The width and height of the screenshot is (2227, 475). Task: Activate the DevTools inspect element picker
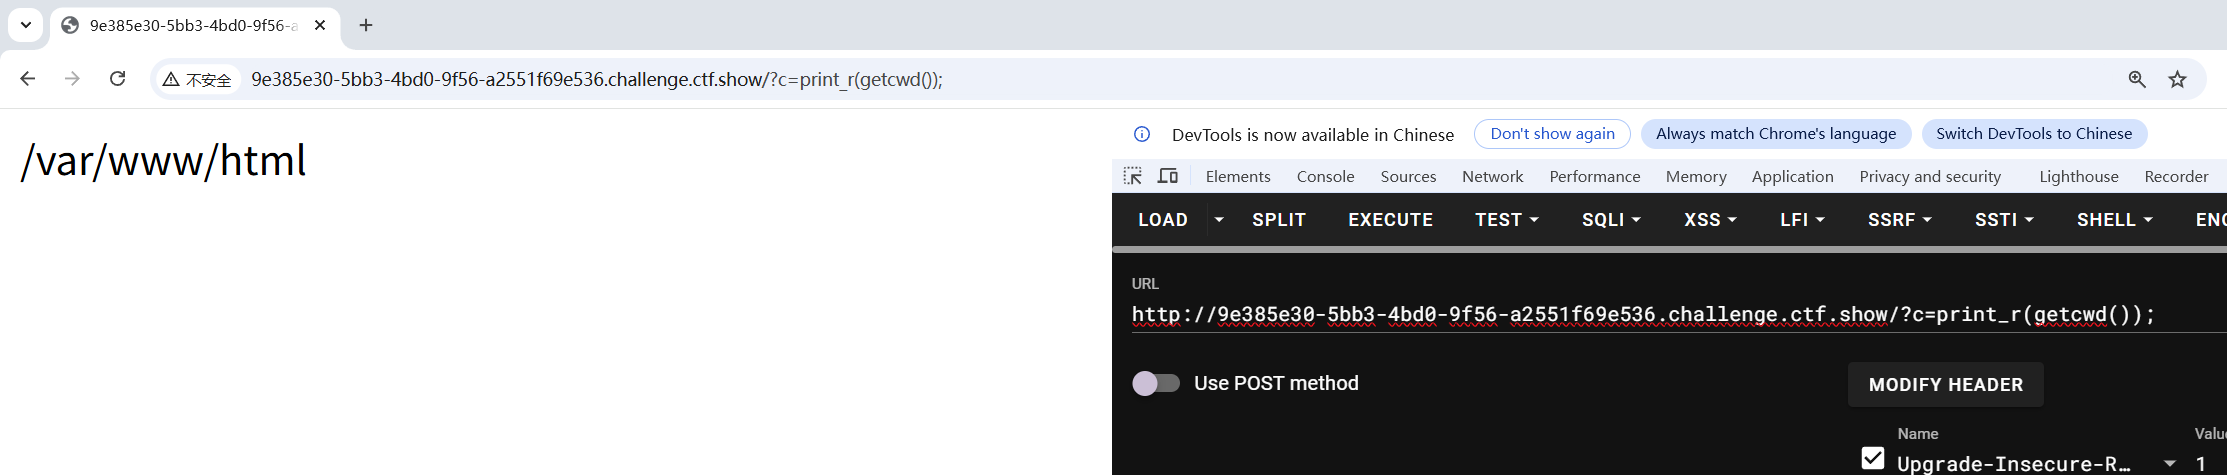pyautogui.click(x=1132, y=176)
